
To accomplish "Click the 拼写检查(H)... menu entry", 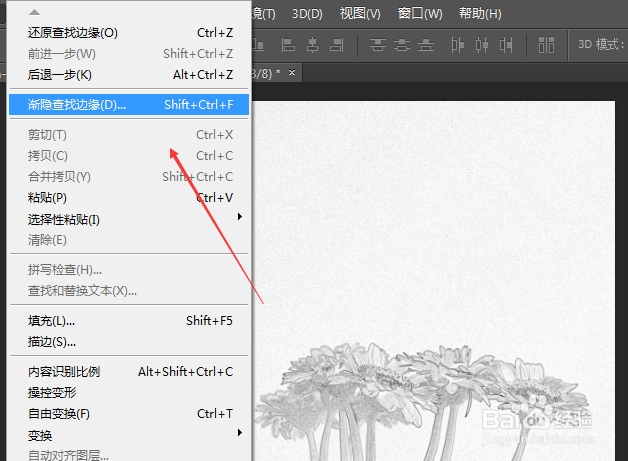I will [x=129, y=270].
